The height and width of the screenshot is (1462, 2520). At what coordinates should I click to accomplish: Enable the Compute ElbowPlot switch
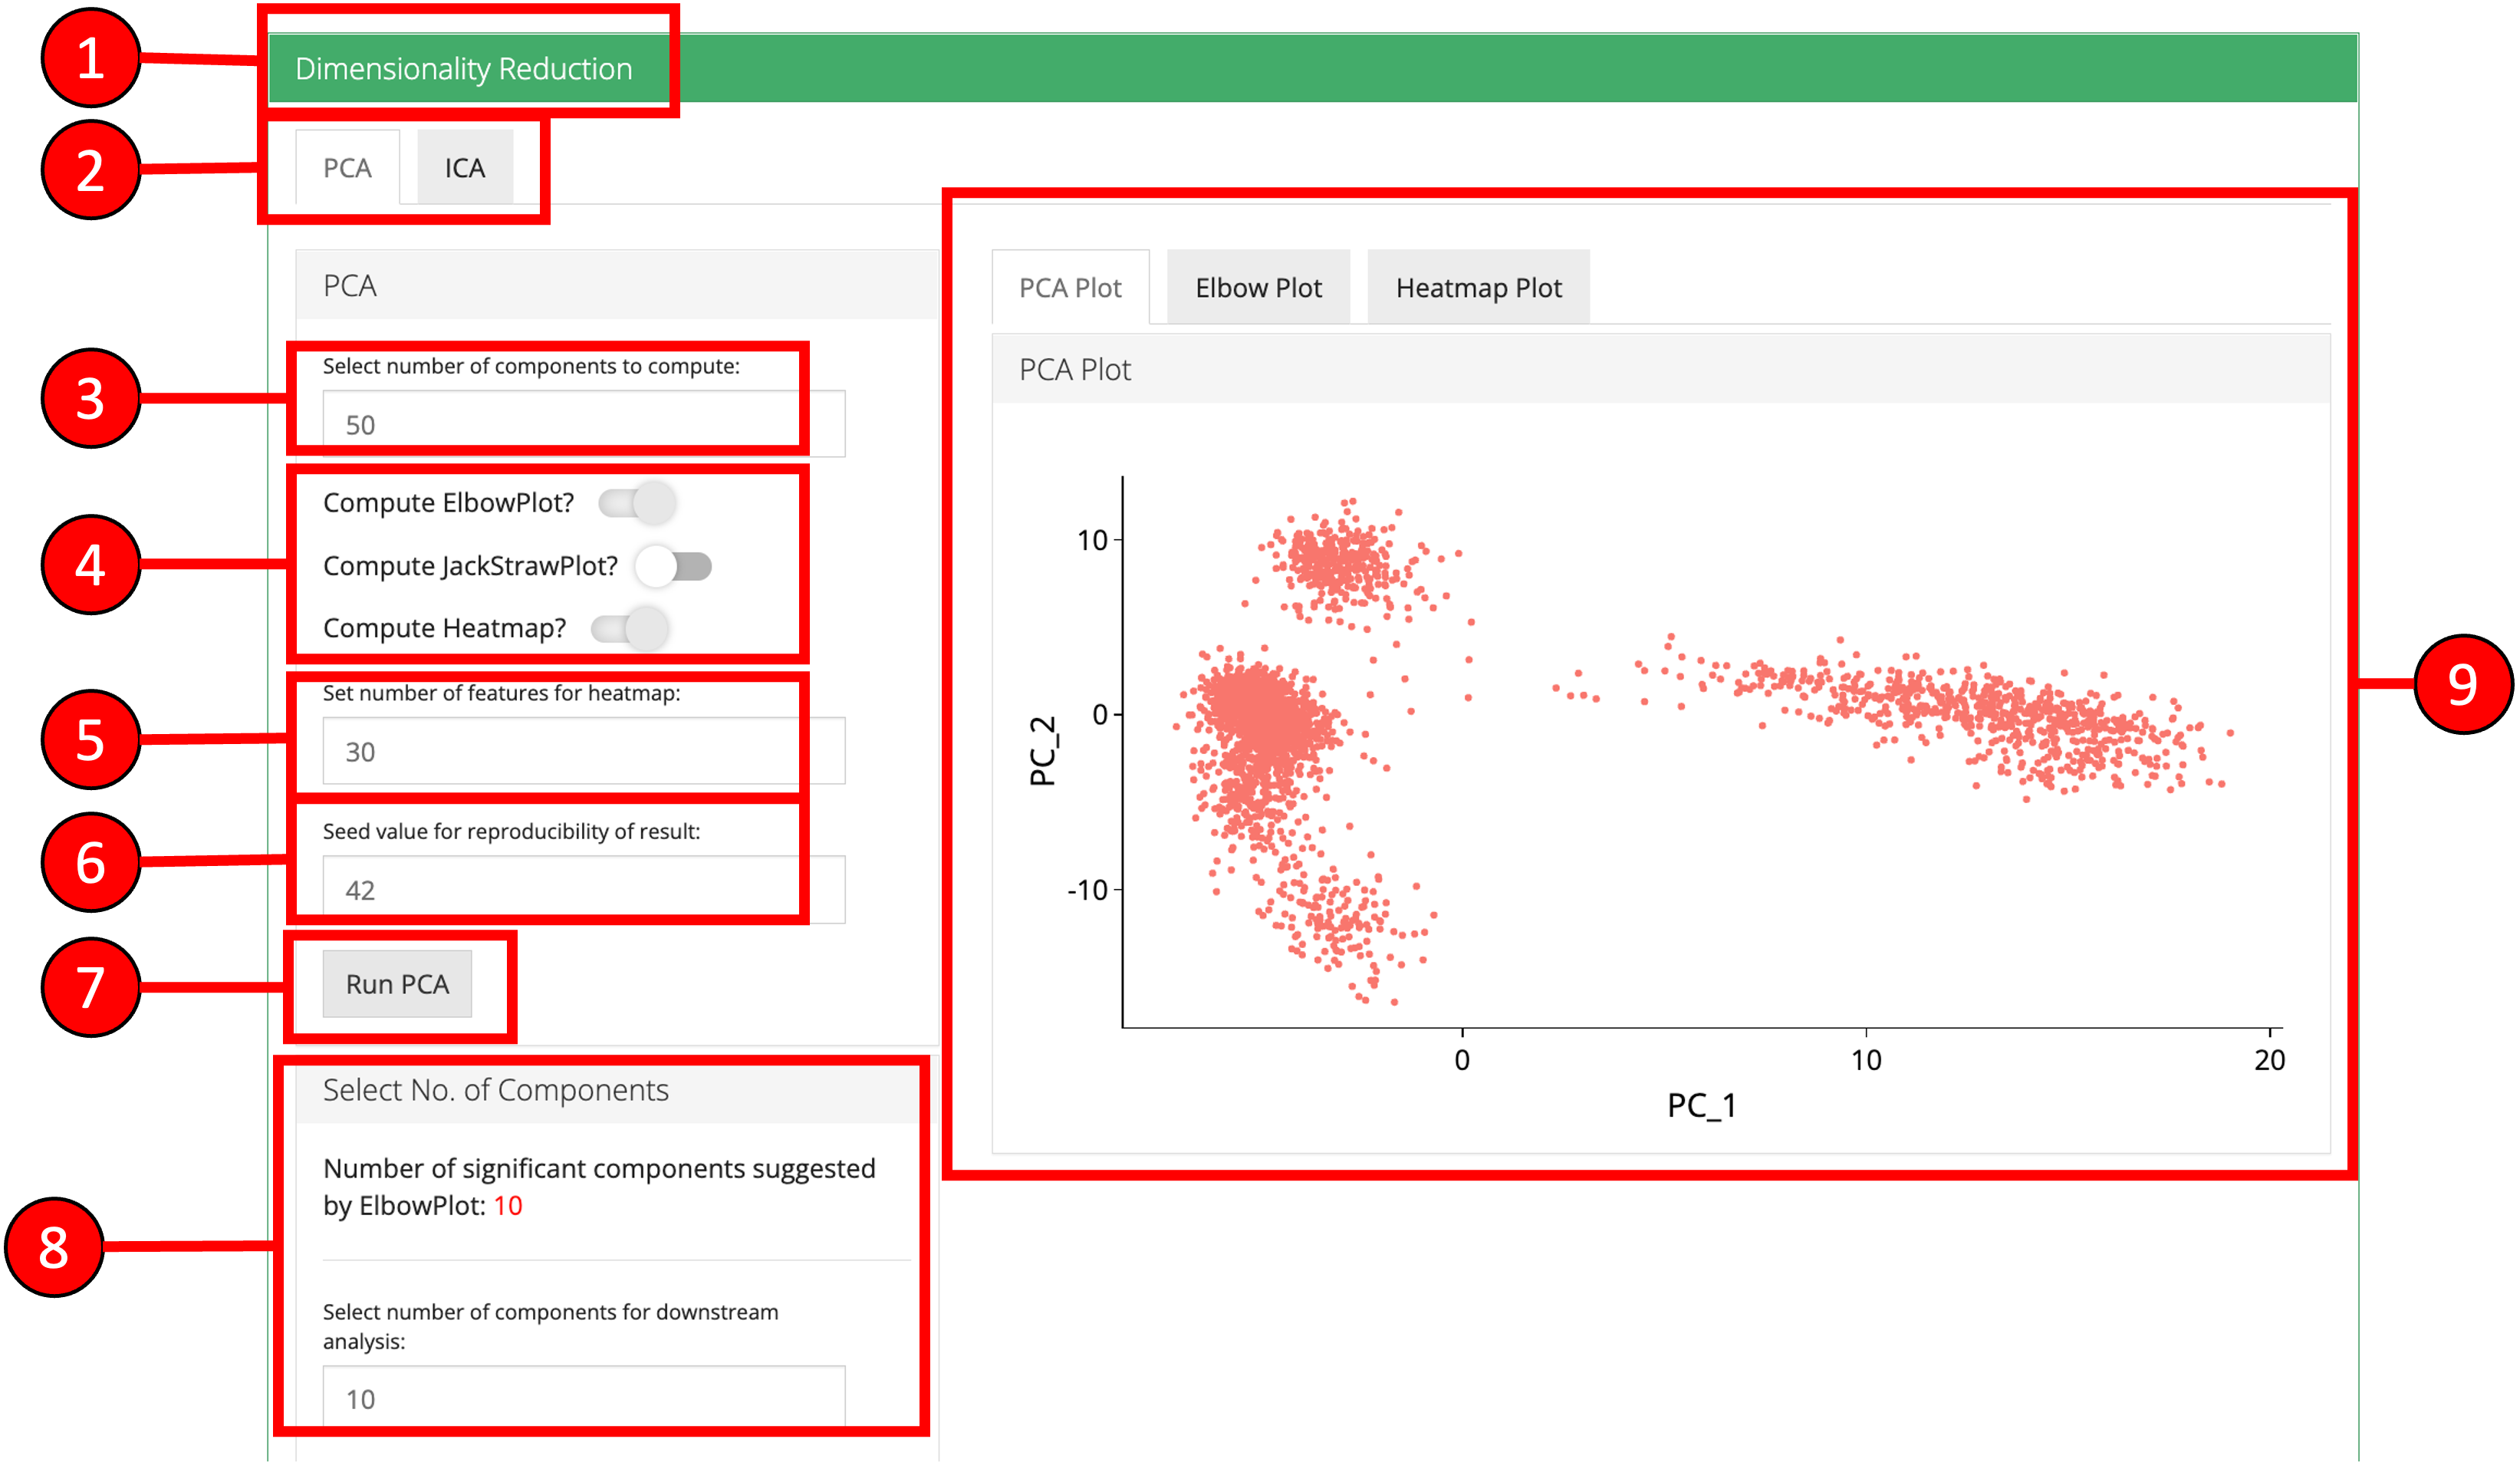(x=637, y=503)
